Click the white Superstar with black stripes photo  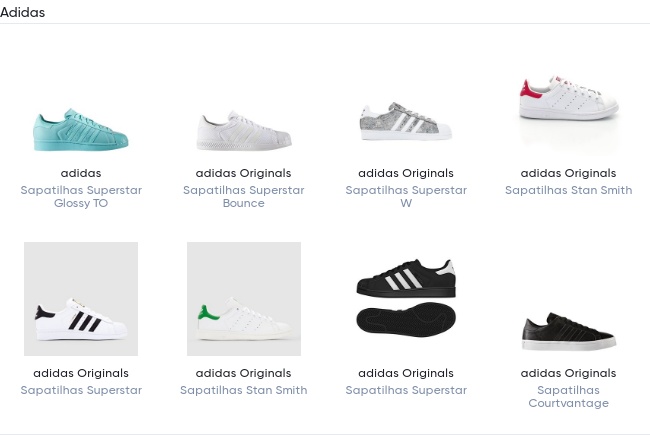click(x=81, y=299)
